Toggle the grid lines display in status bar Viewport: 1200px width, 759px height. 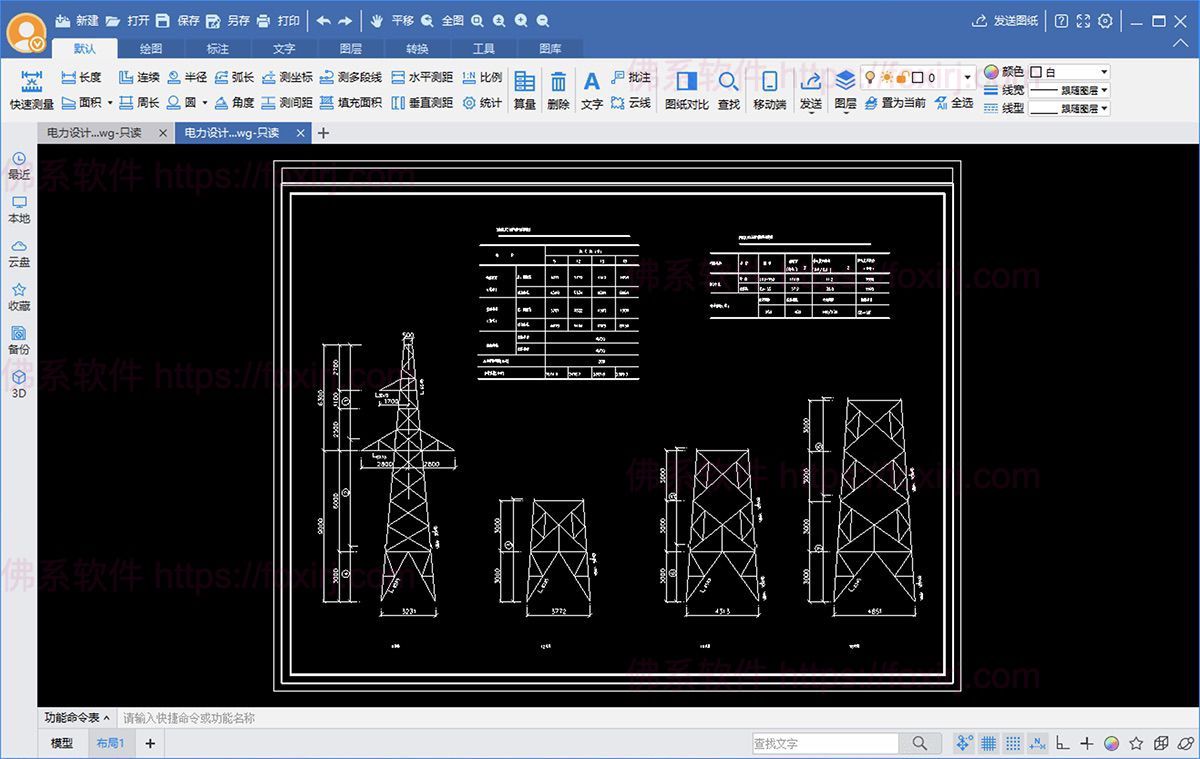988,743
